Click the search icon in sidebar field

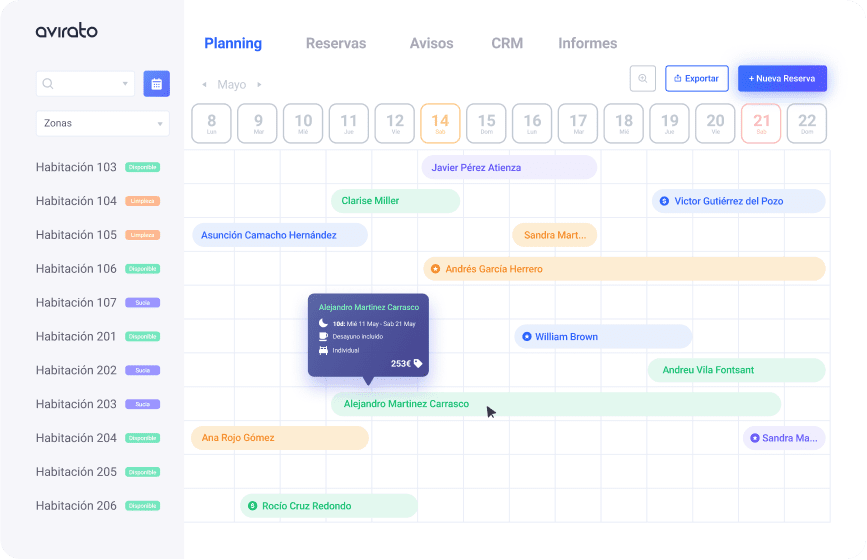(48, 83)
